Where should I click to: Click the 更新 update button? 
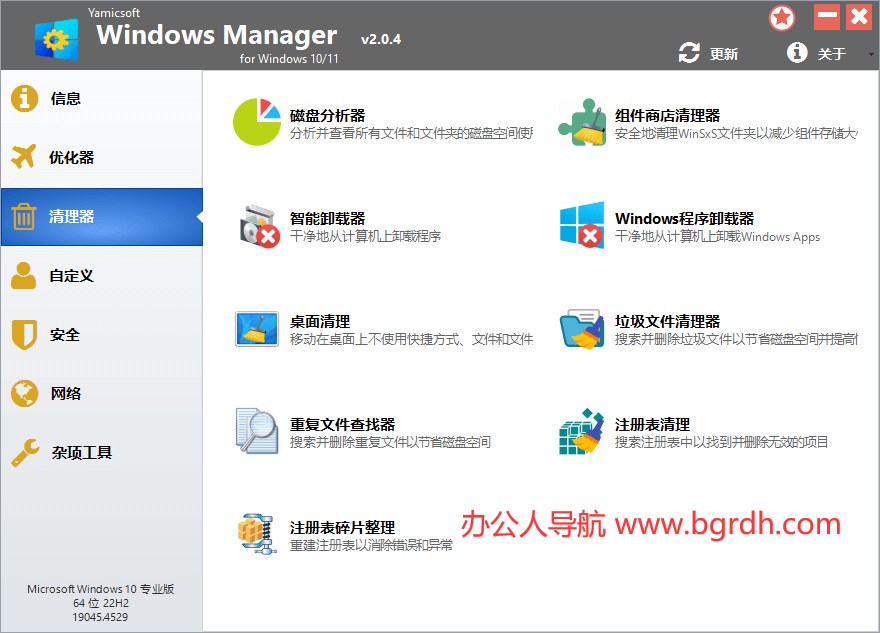coord(709,55)
